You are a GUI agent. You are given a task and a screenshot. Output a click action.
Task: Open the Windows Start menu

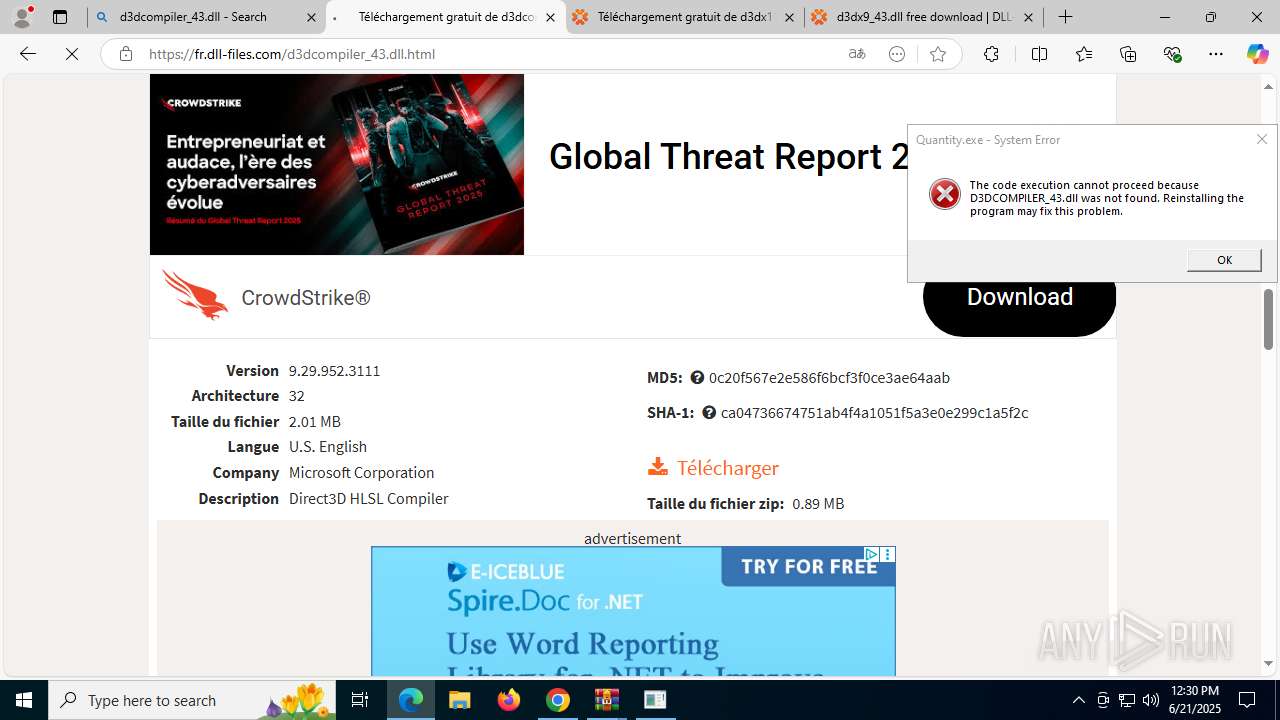pos(24,700)
